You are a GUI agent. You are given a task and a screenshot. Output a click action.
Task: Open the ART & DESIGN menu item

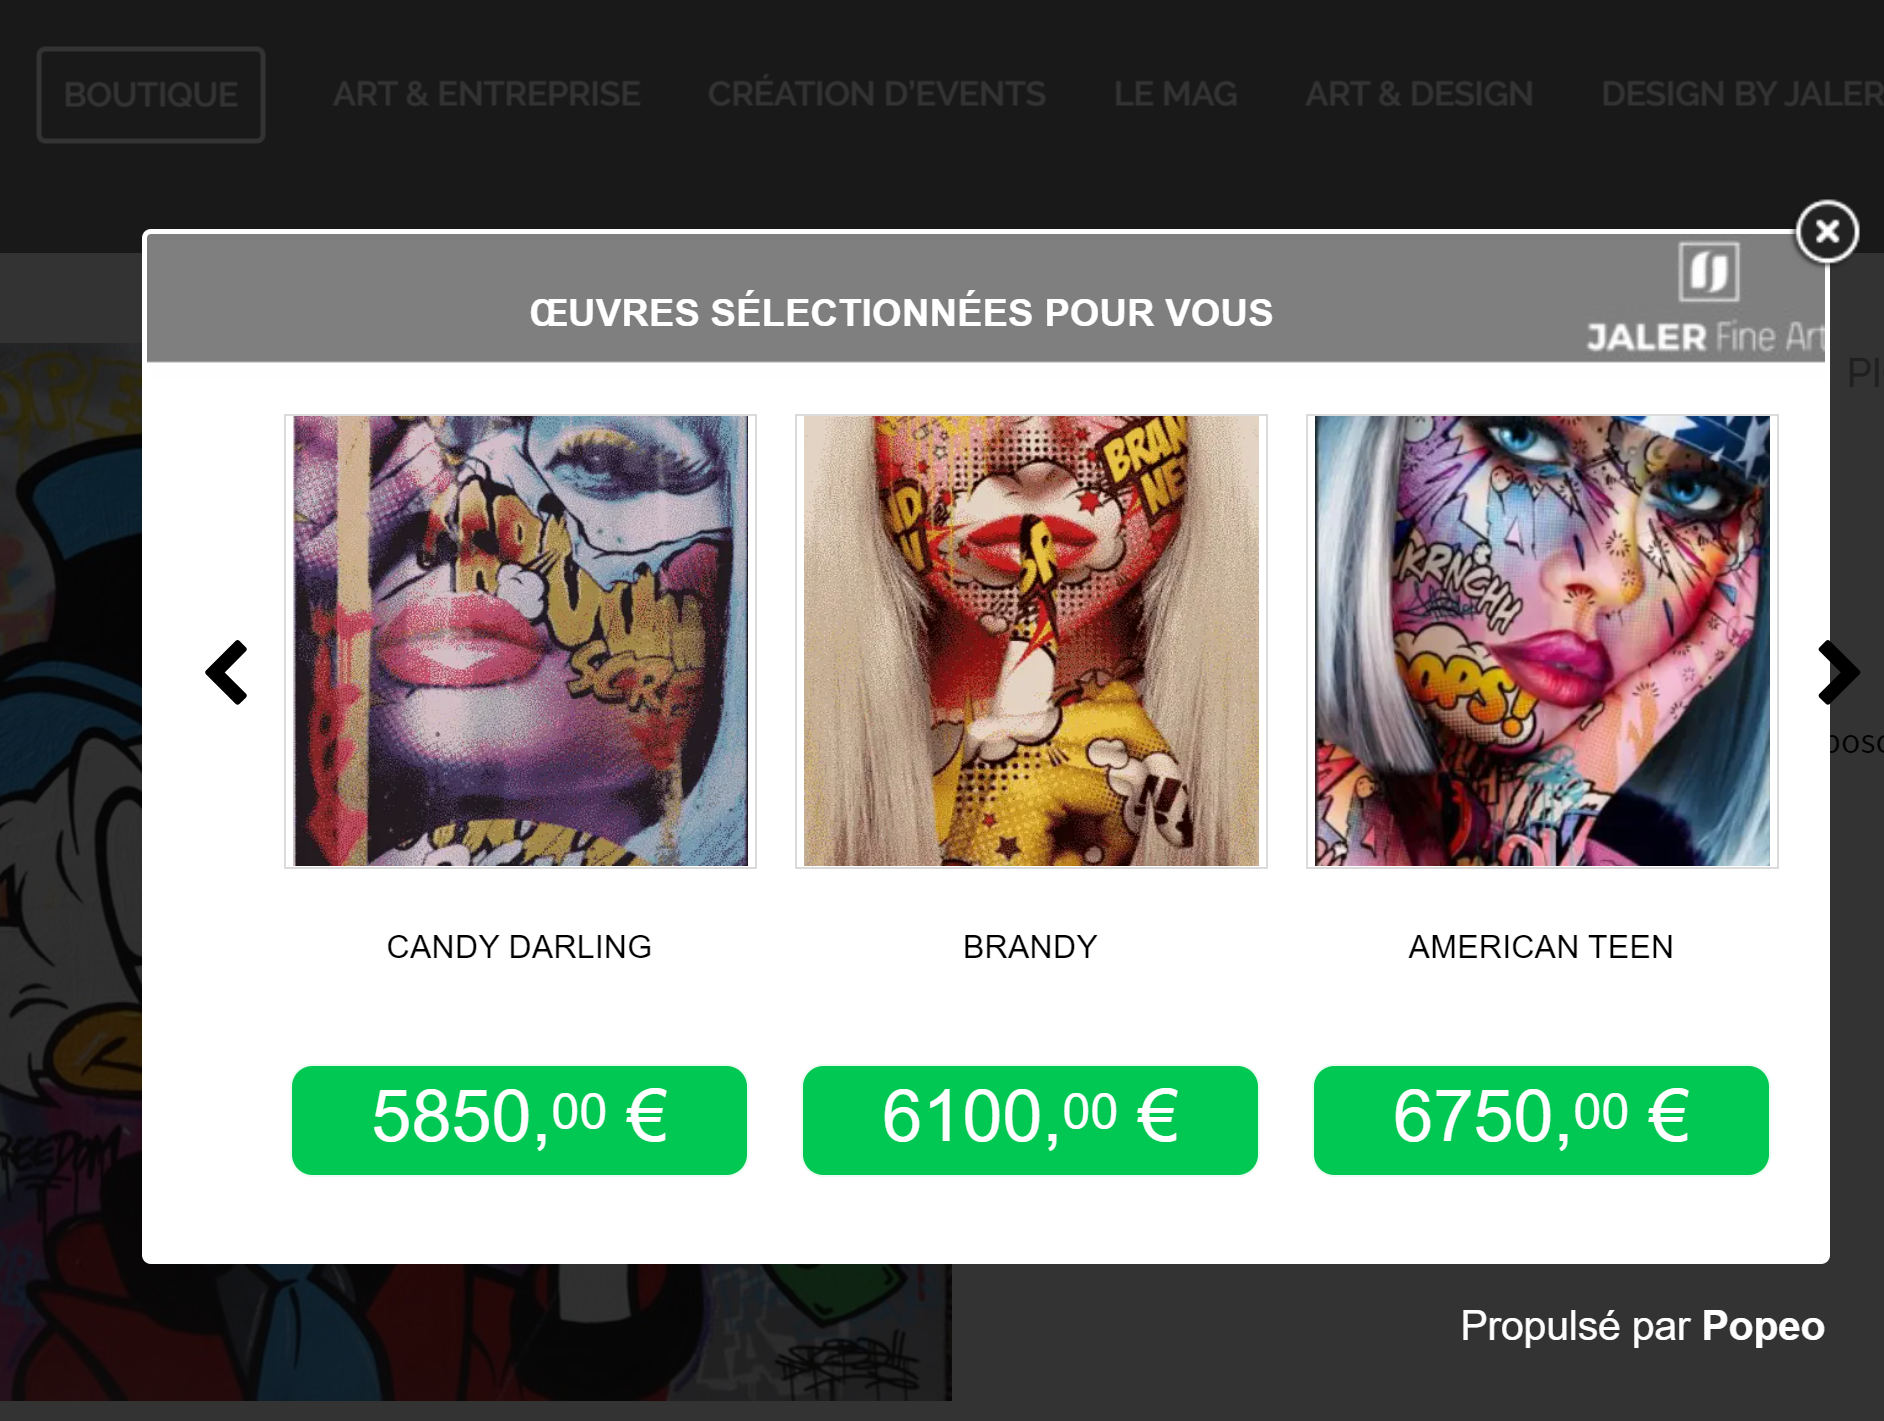point(1419,94)
